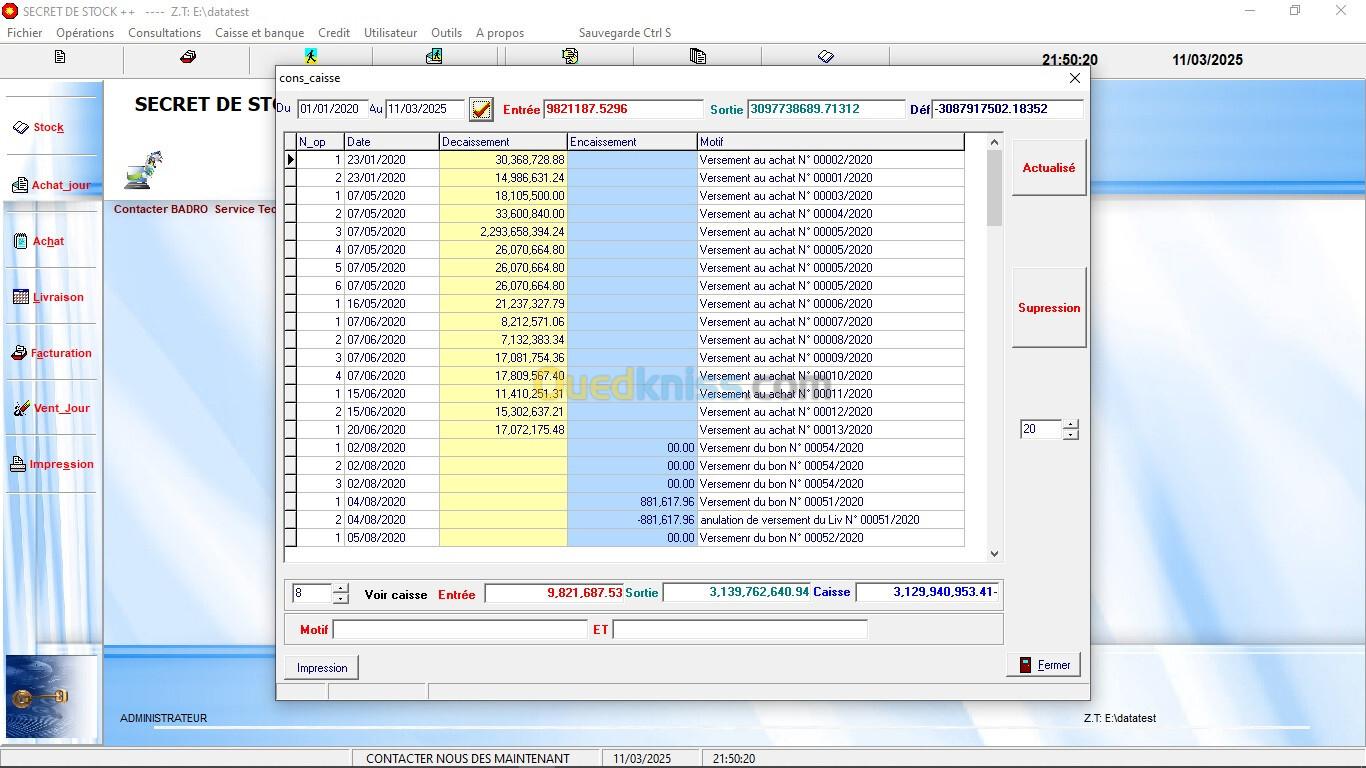The image size is (1366, 768).
Task: Increase the spinner value showing 20
Action: point(1071,424)
